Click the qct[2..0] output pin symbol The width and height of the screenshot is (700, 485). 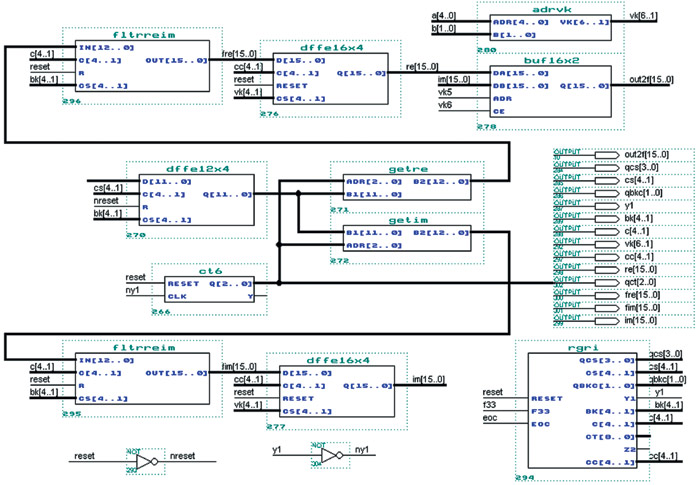point(607,283)
